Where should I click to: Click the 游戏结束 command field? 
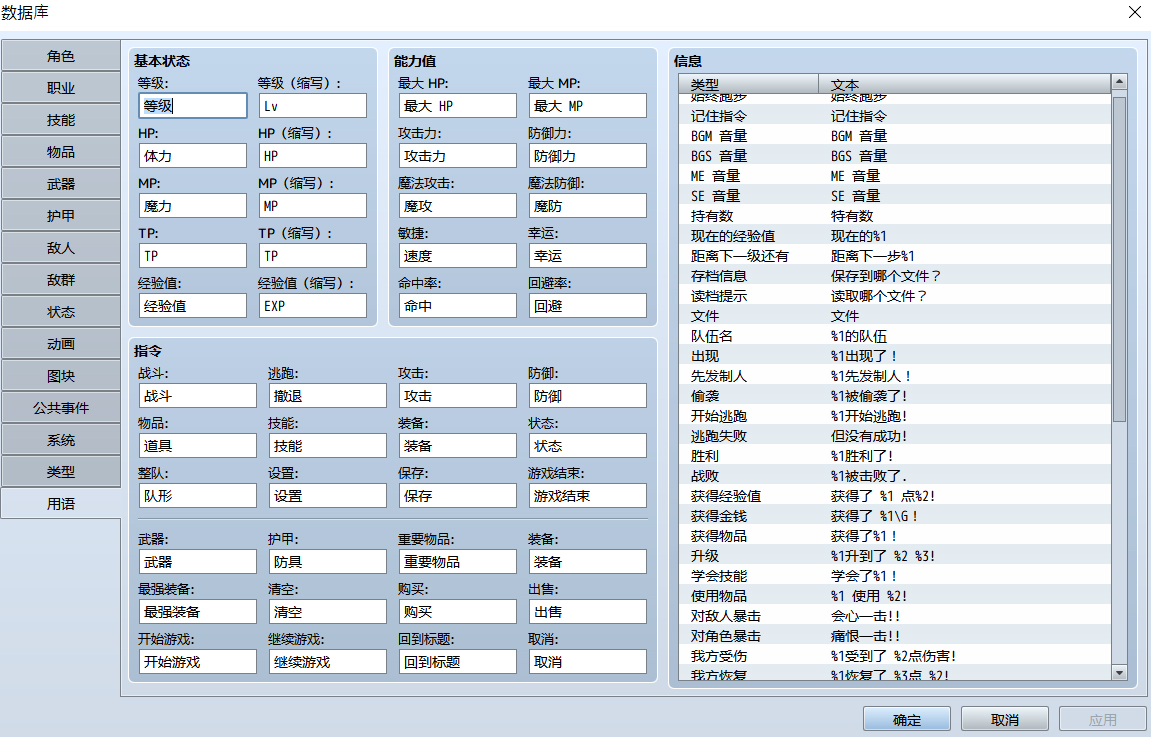click(587, 495)
